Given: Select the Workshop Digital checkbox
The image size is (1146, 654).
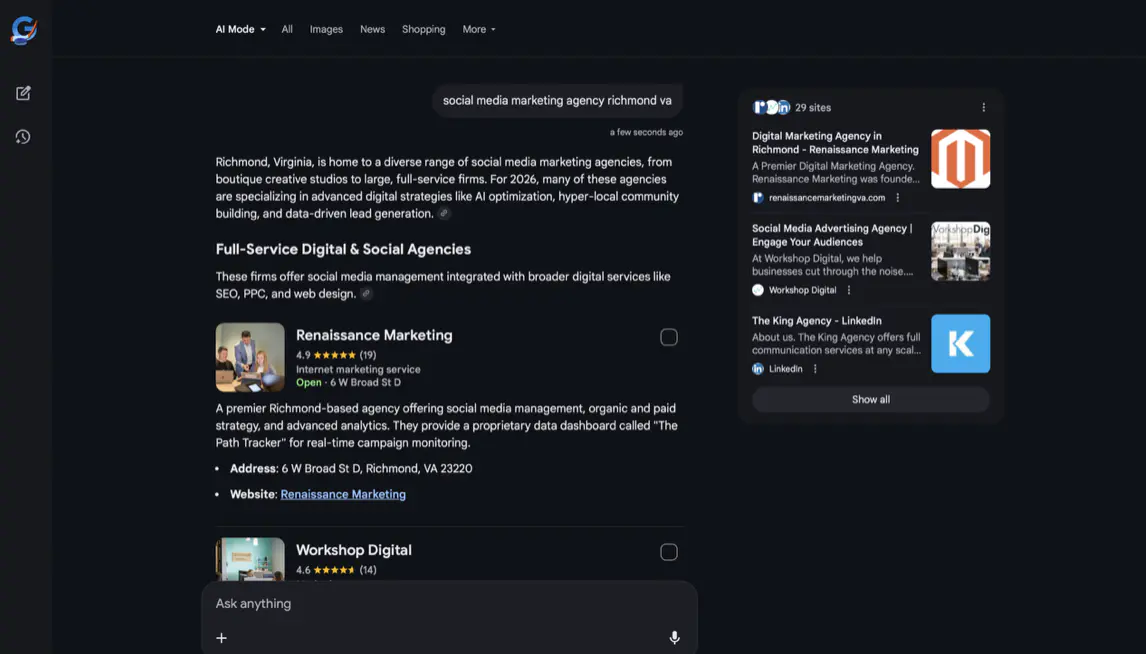Looking at the screenshot, I should point(668,551).
